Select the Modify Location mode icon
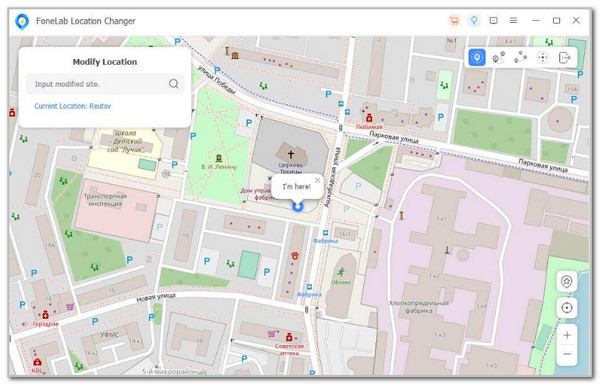 (x=477, y=58)
